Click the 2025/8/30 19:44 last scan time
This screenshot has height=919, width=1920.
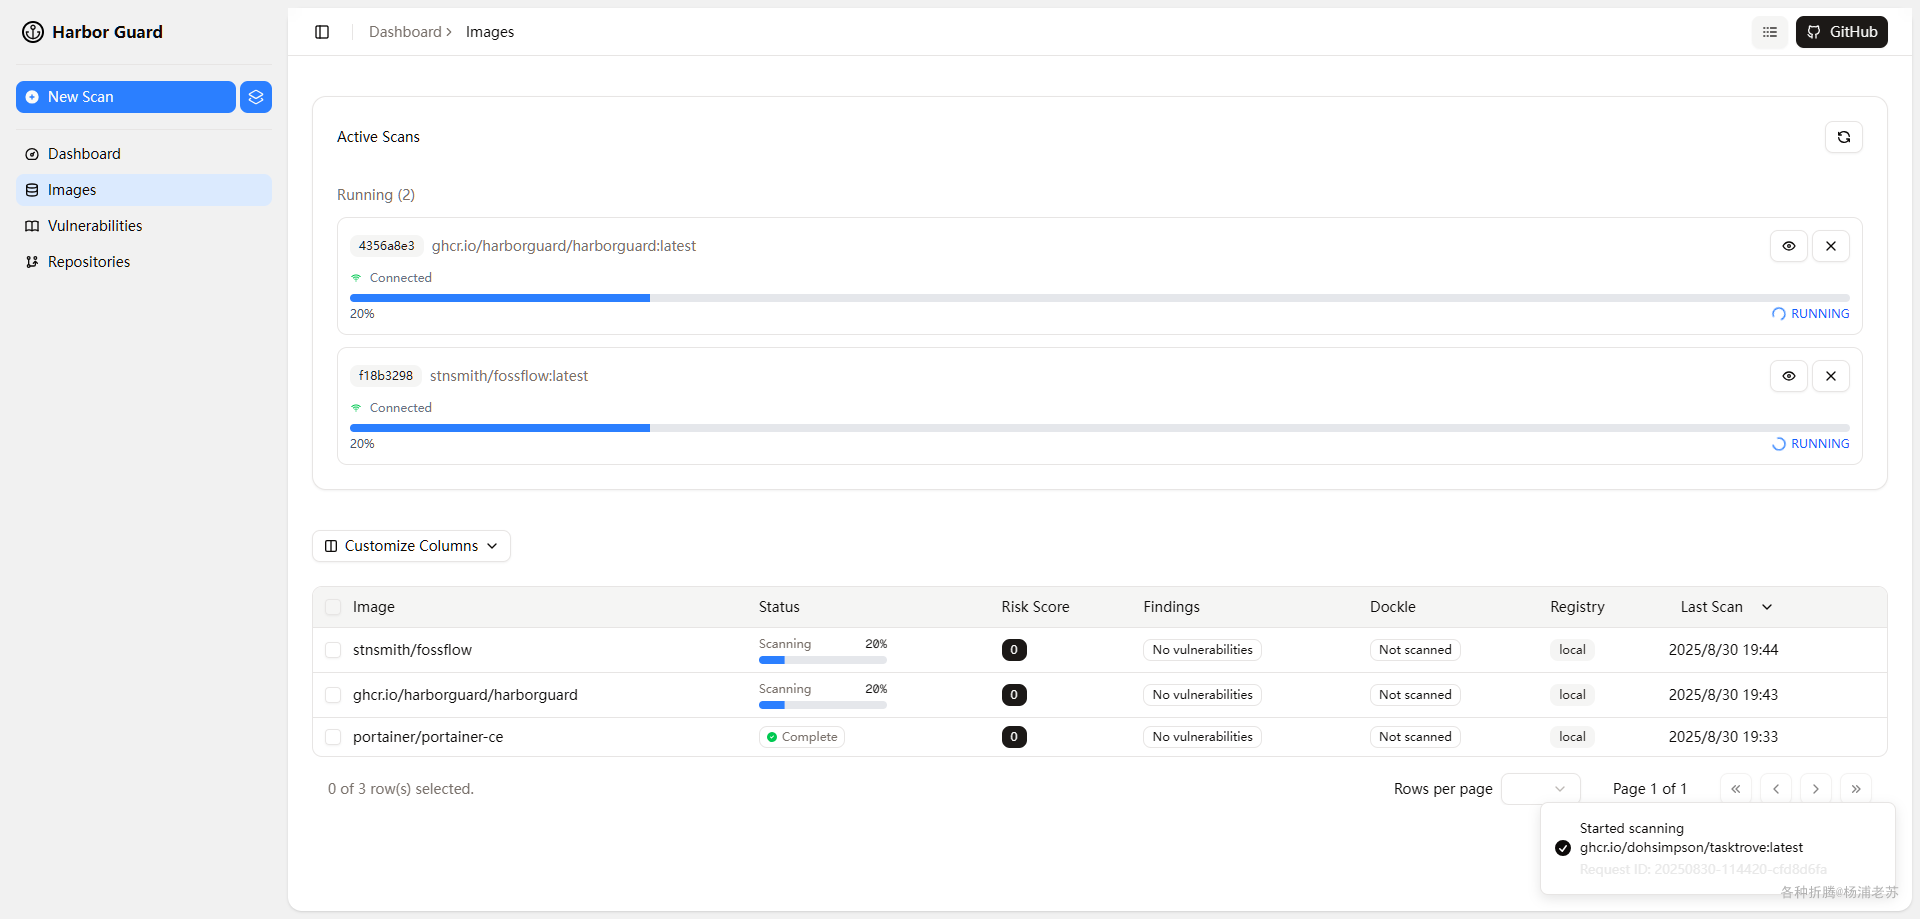pyautogui.click(x=1723, y=650)
